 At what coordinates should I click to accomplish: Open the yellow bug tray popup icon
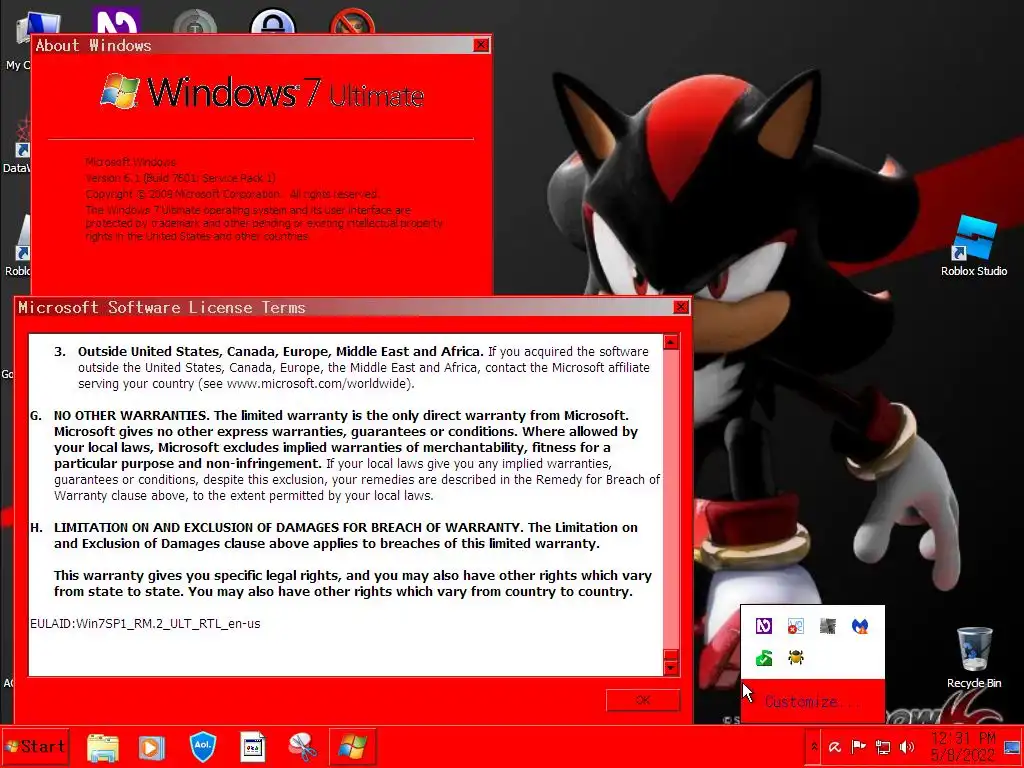point(795,657)
